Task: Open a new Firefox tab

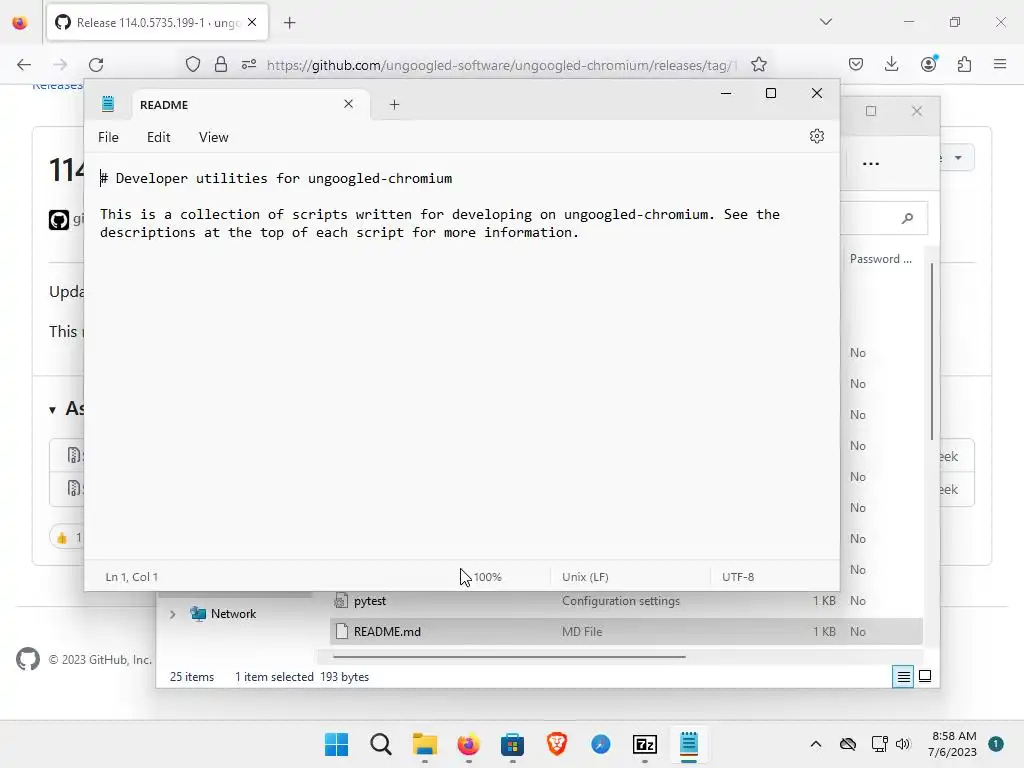Action: 289,23
